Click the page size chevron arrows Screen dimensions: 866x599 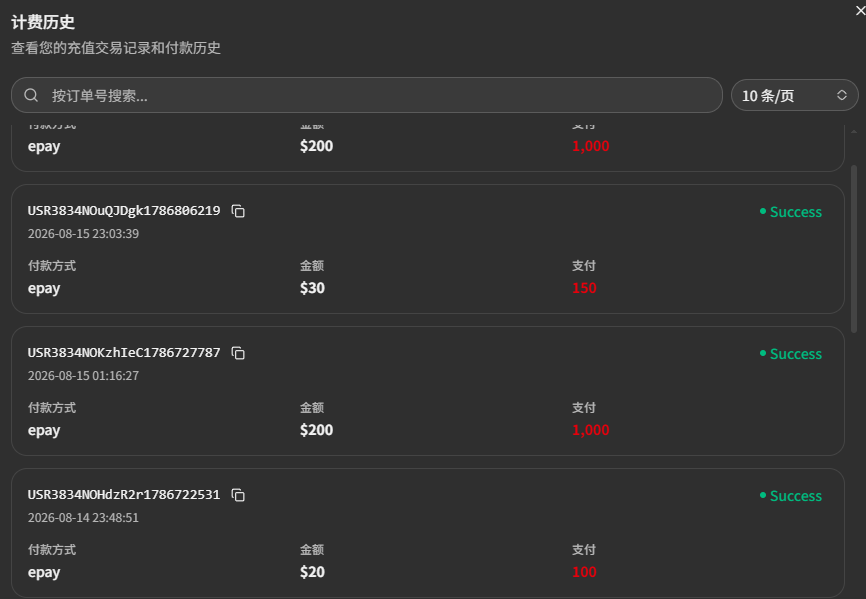(842, 95)
